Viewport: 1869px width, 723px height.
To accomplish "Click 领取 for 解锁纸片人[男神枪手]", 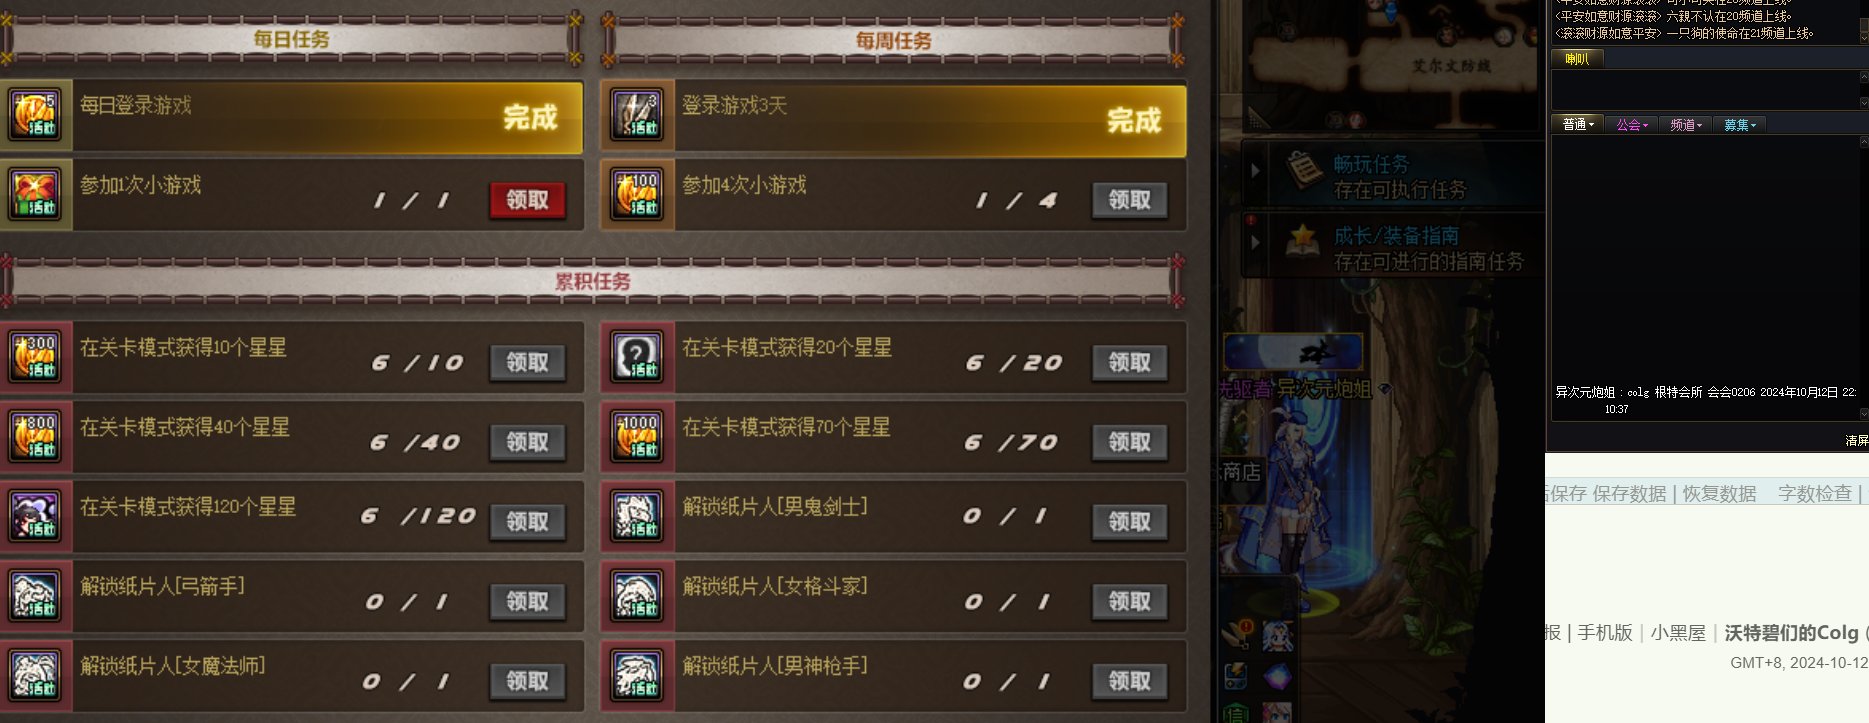I will (x=1129, y=681).
